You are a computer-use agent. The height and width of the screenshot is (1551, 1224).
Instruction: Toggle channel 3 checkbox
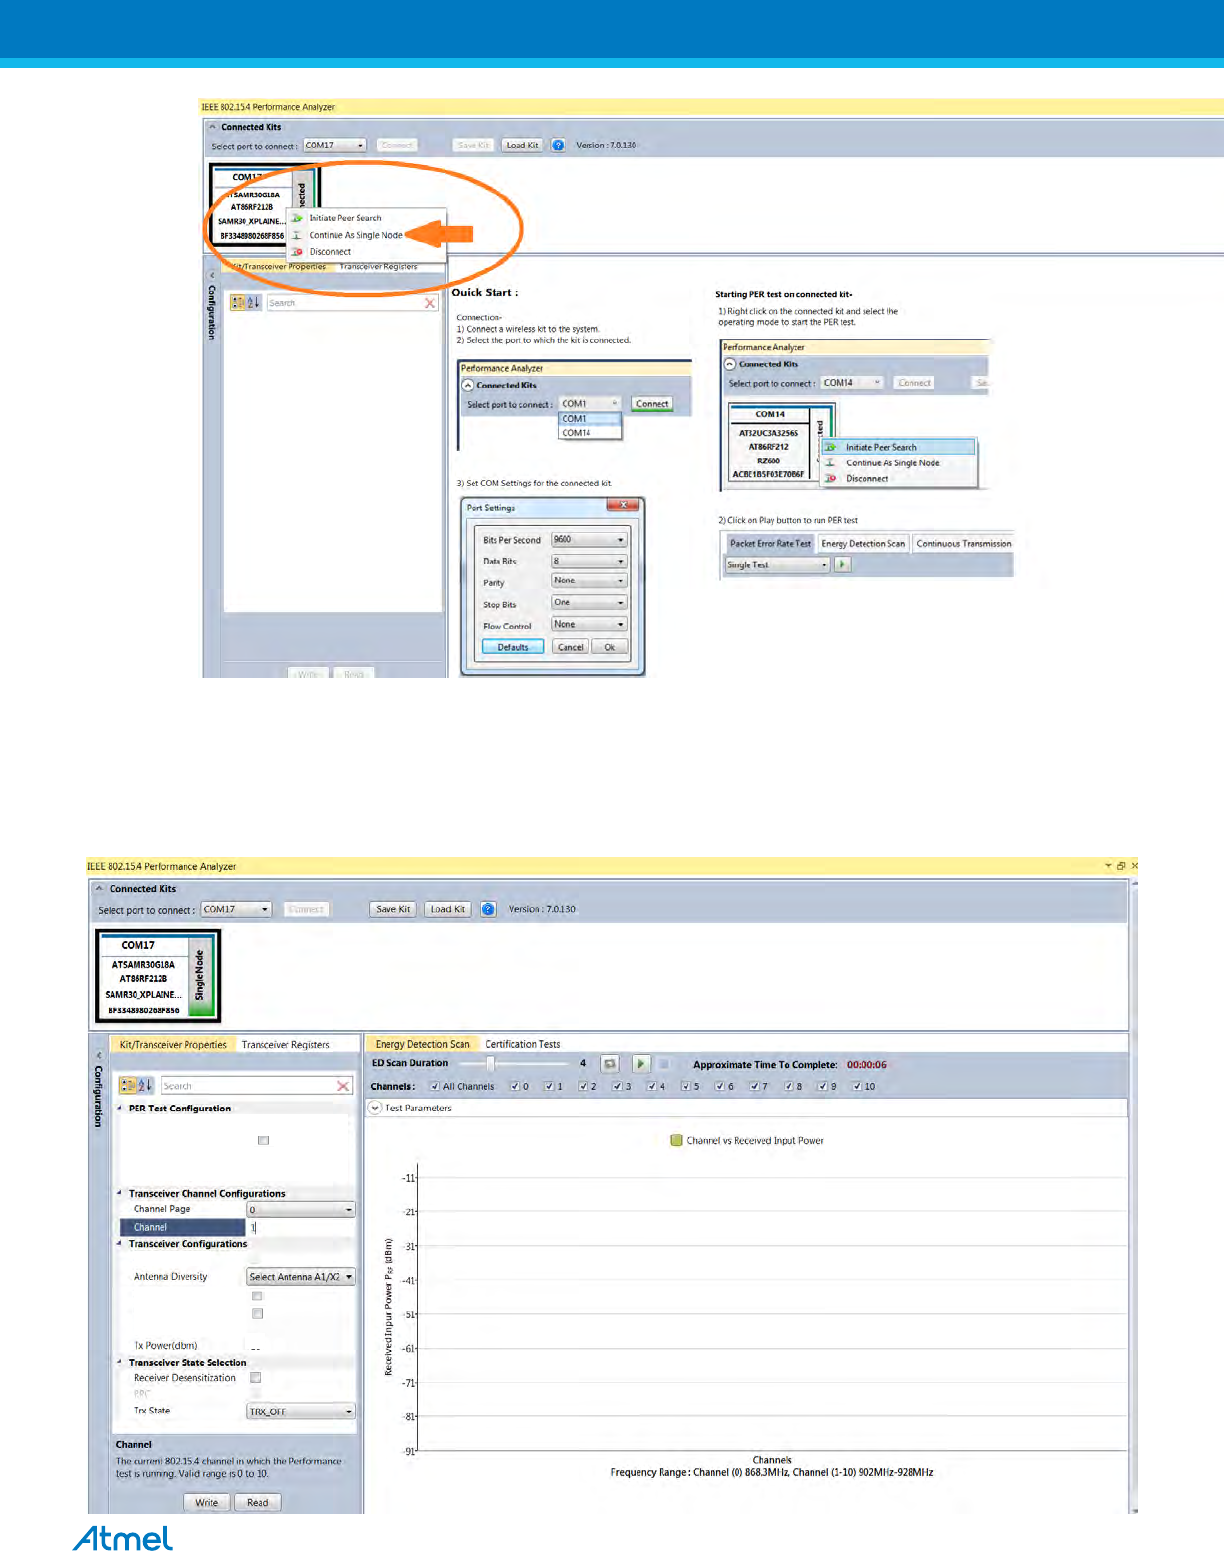(617, 1086)
